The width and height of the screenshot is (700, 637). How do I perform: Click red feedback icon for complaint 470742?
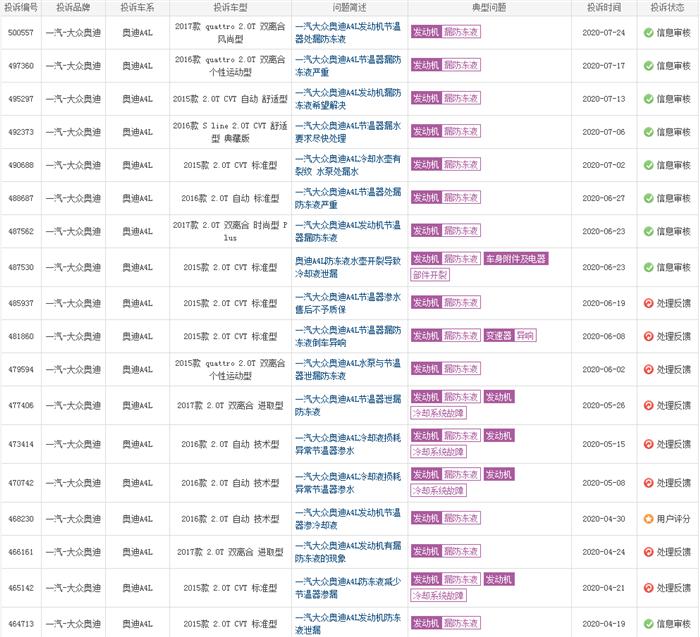[648, 483]
